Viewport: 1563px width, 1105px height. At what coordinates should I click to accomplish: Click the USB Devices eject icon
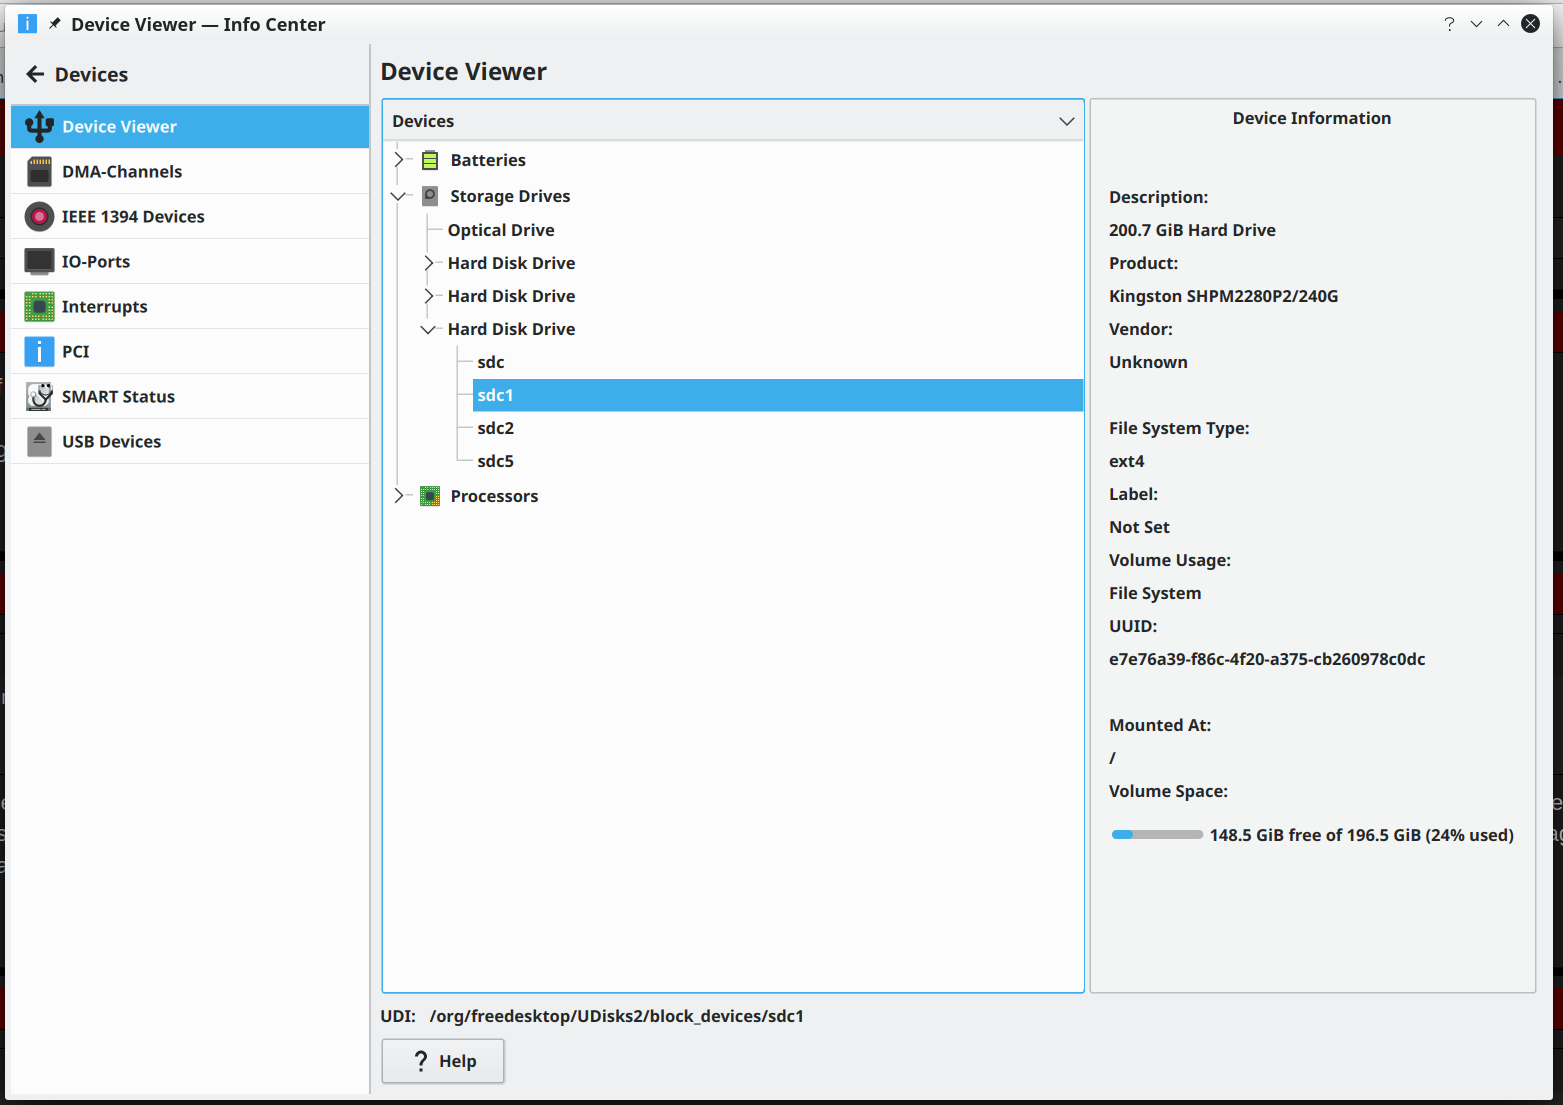point(39,442)
